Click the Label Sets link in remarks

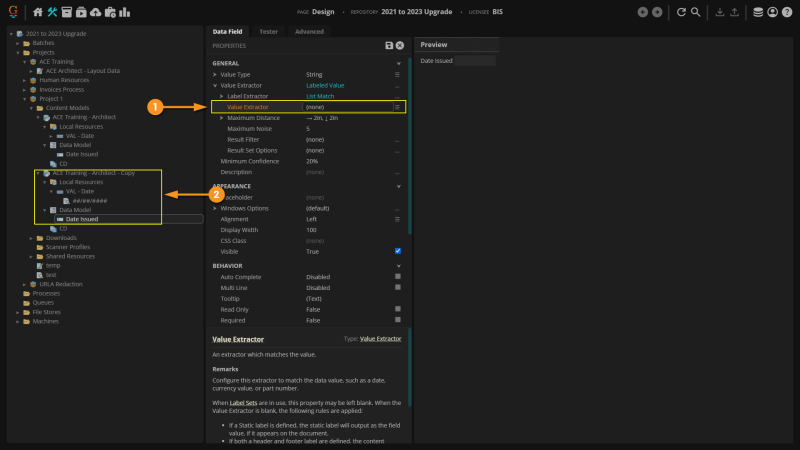coord(243,402)
